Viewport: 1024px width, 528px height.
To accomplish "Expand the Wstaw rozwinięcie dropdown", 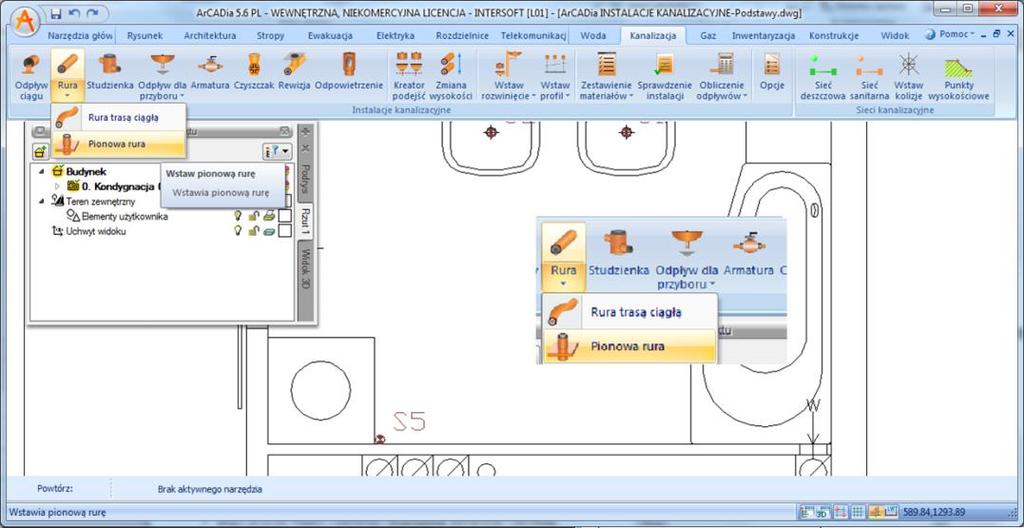I will [508, 77].
